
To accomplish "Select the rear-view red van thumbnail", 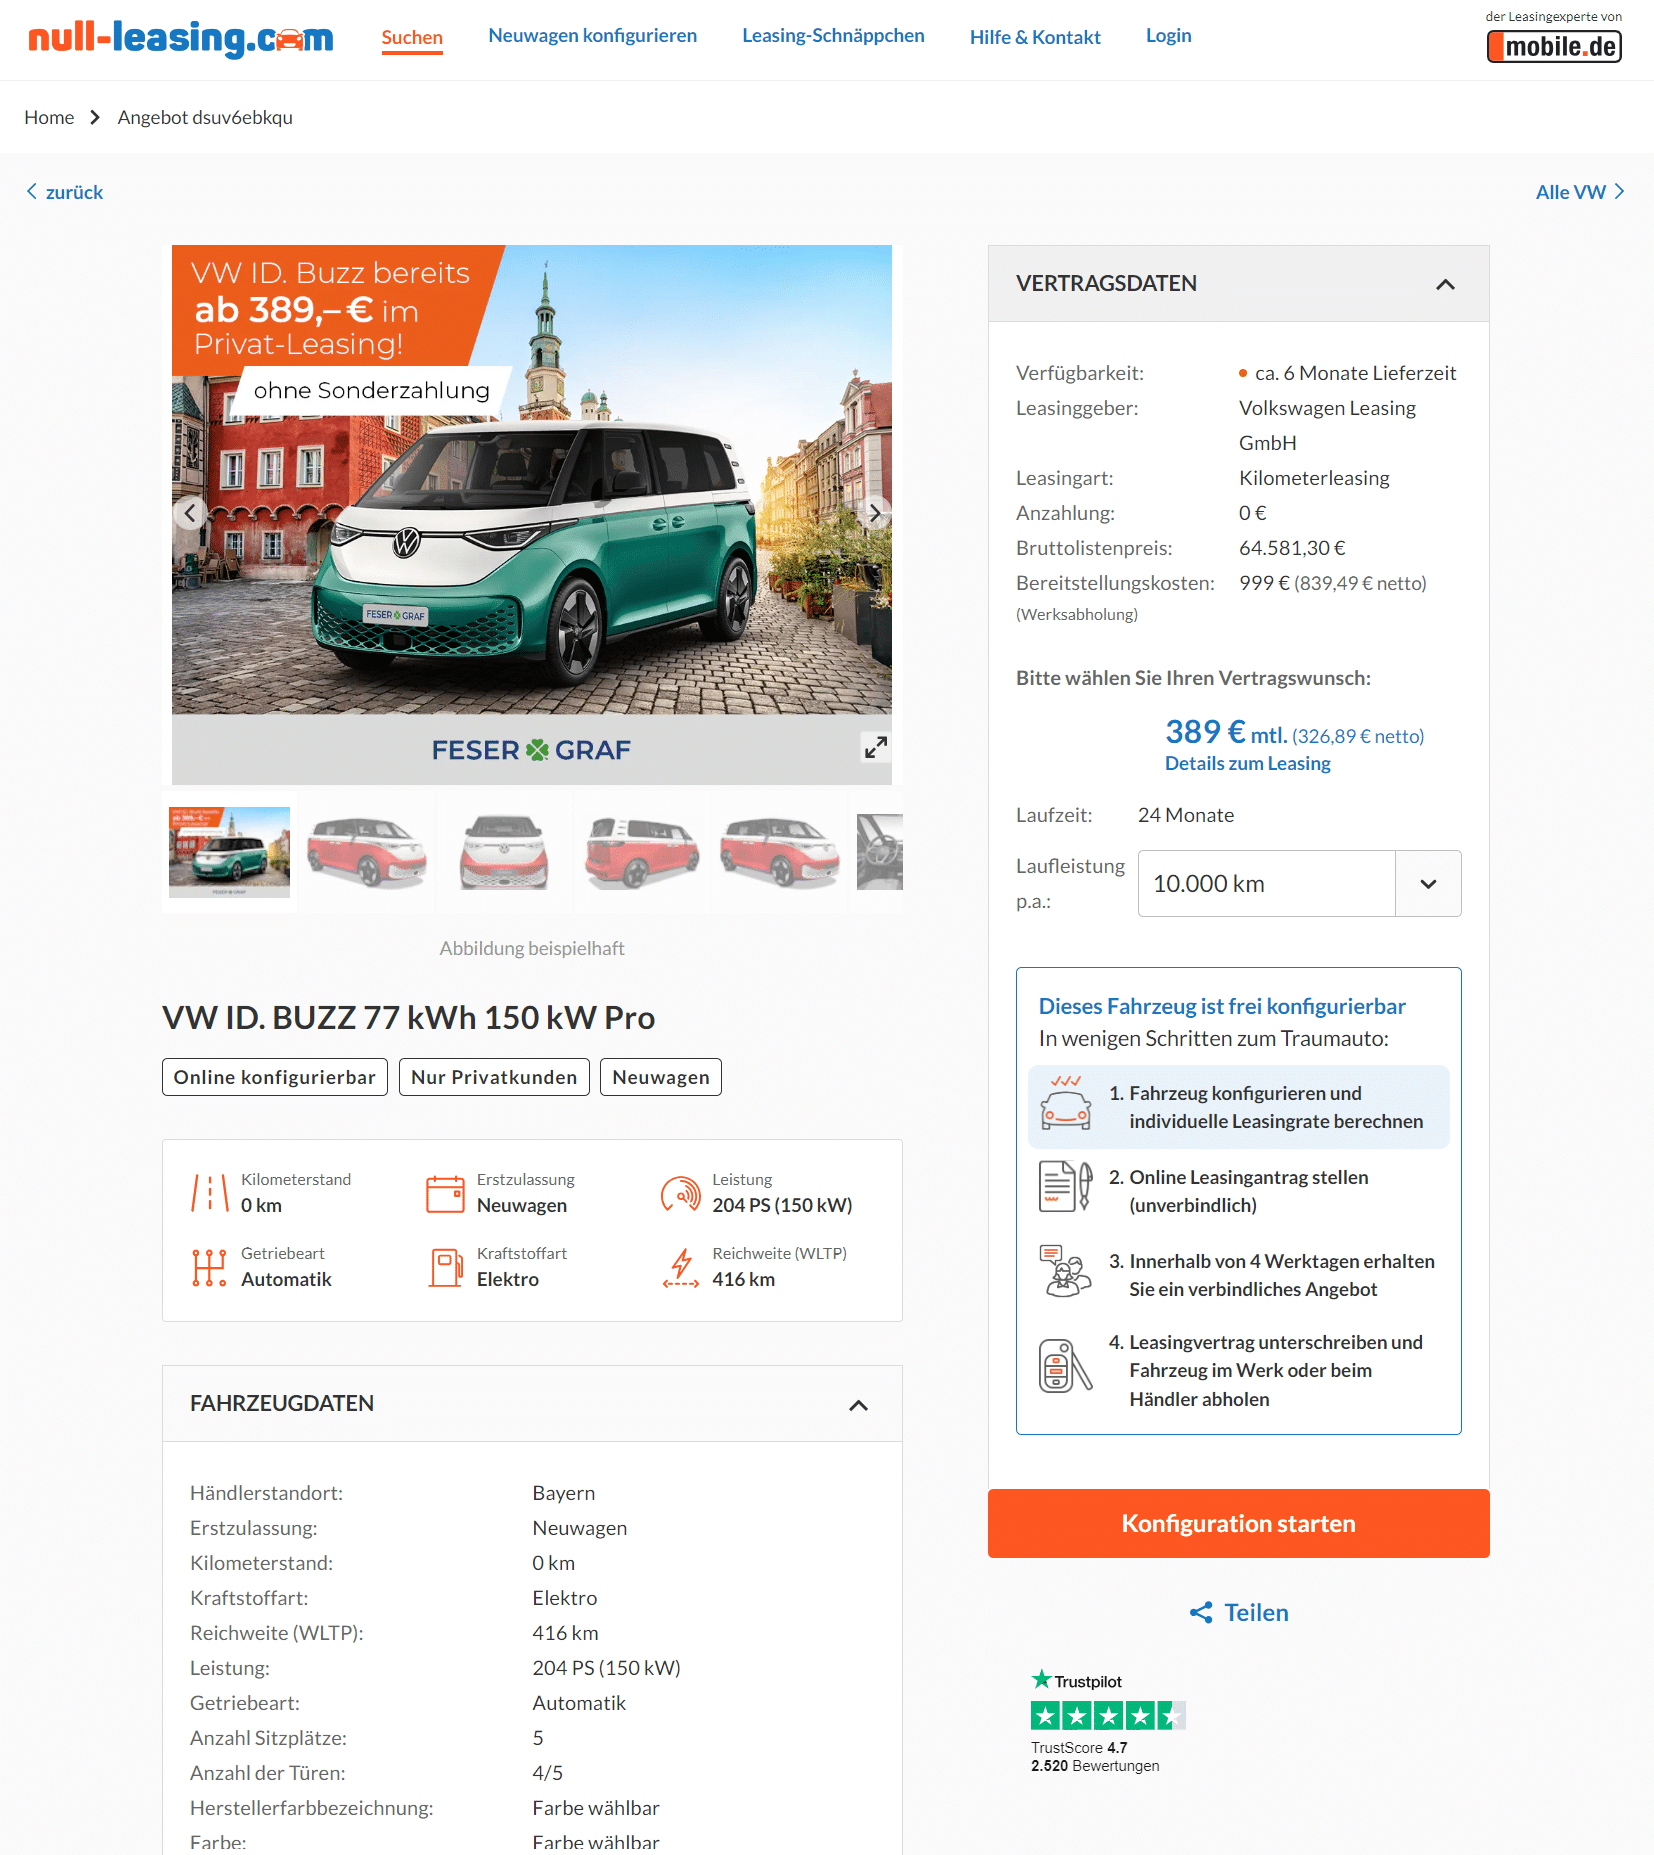I will [642, 852].
